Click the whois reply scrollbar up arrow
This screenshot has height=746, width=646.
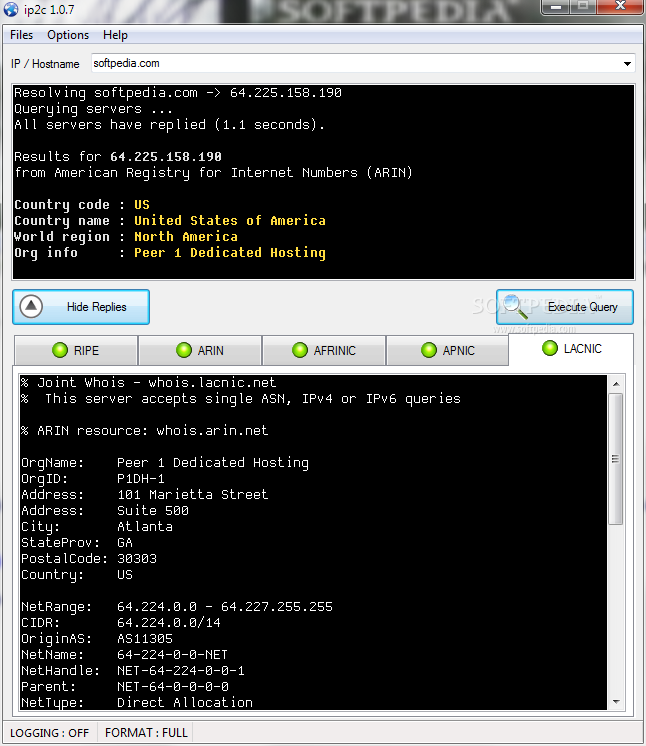pos(616,383)
